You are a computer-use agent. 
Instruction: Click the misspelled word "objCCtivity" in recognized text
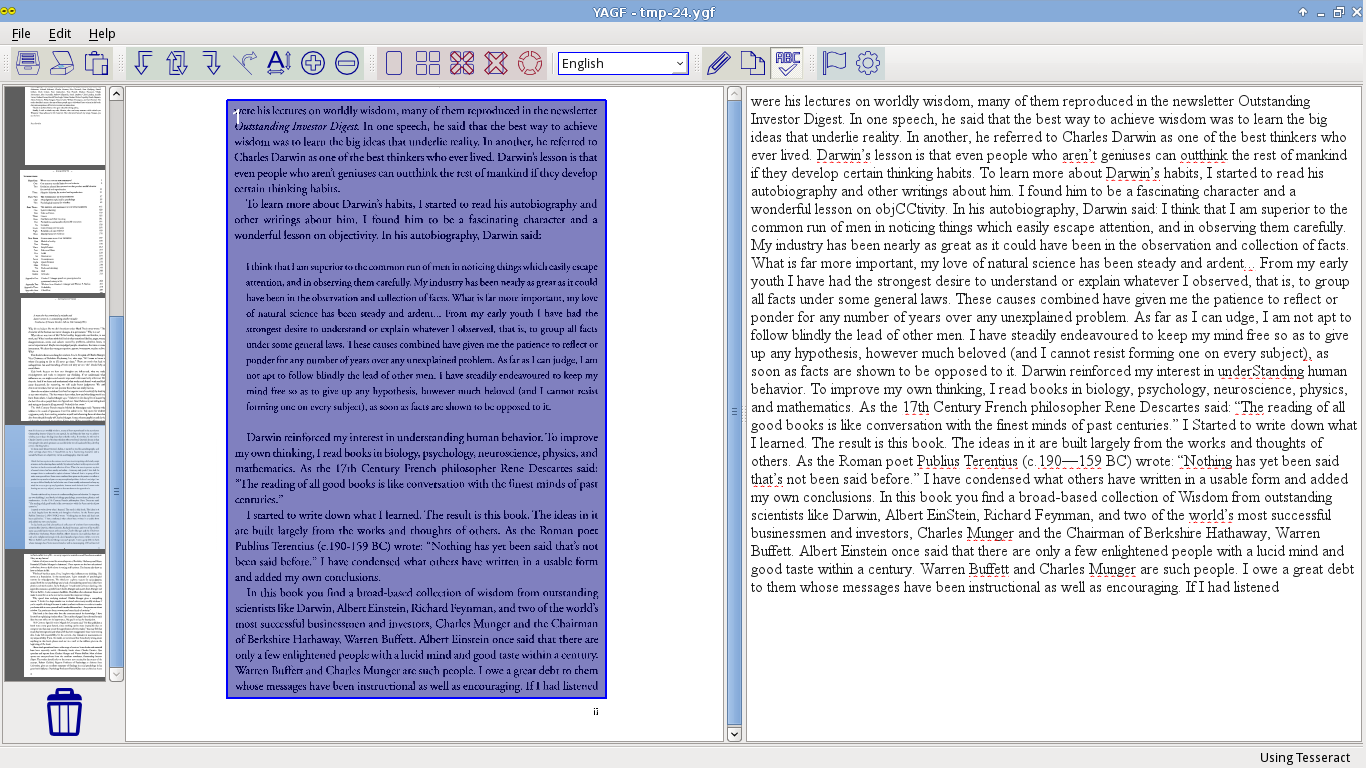pos(908,209)
